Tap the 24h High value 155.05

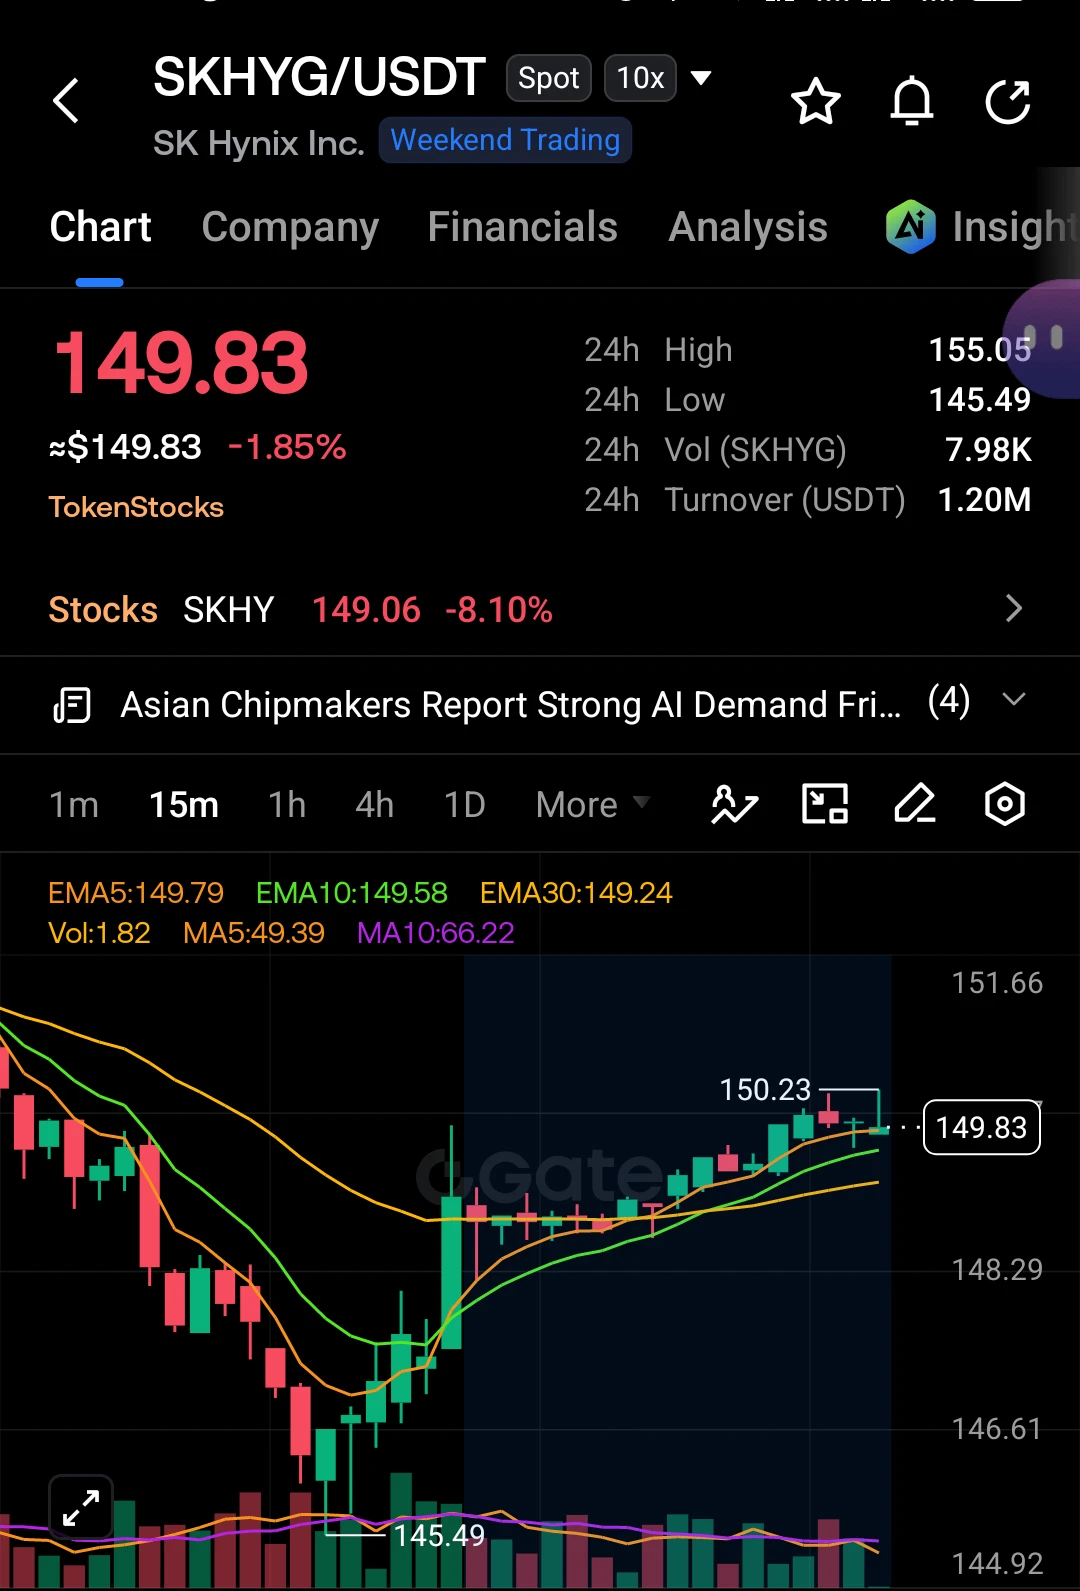pos(980,350)
